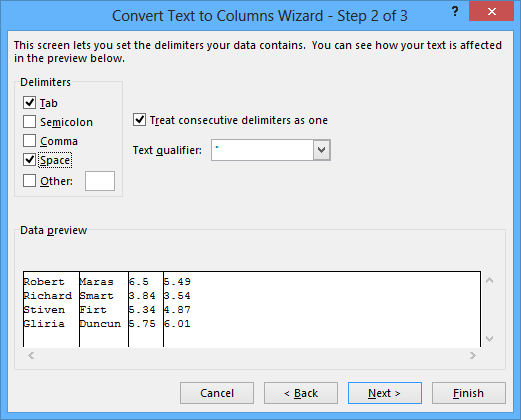Click the data preview scroll up arrow
This screenshot has width=521, height=420.
tap(489, 280)
